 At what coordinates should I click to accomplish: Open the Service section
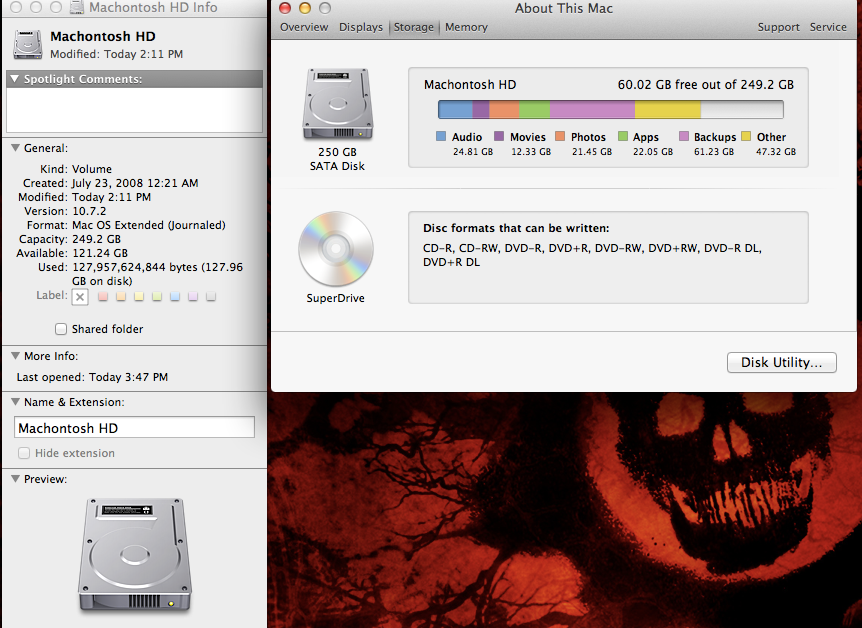coord(828,27)
